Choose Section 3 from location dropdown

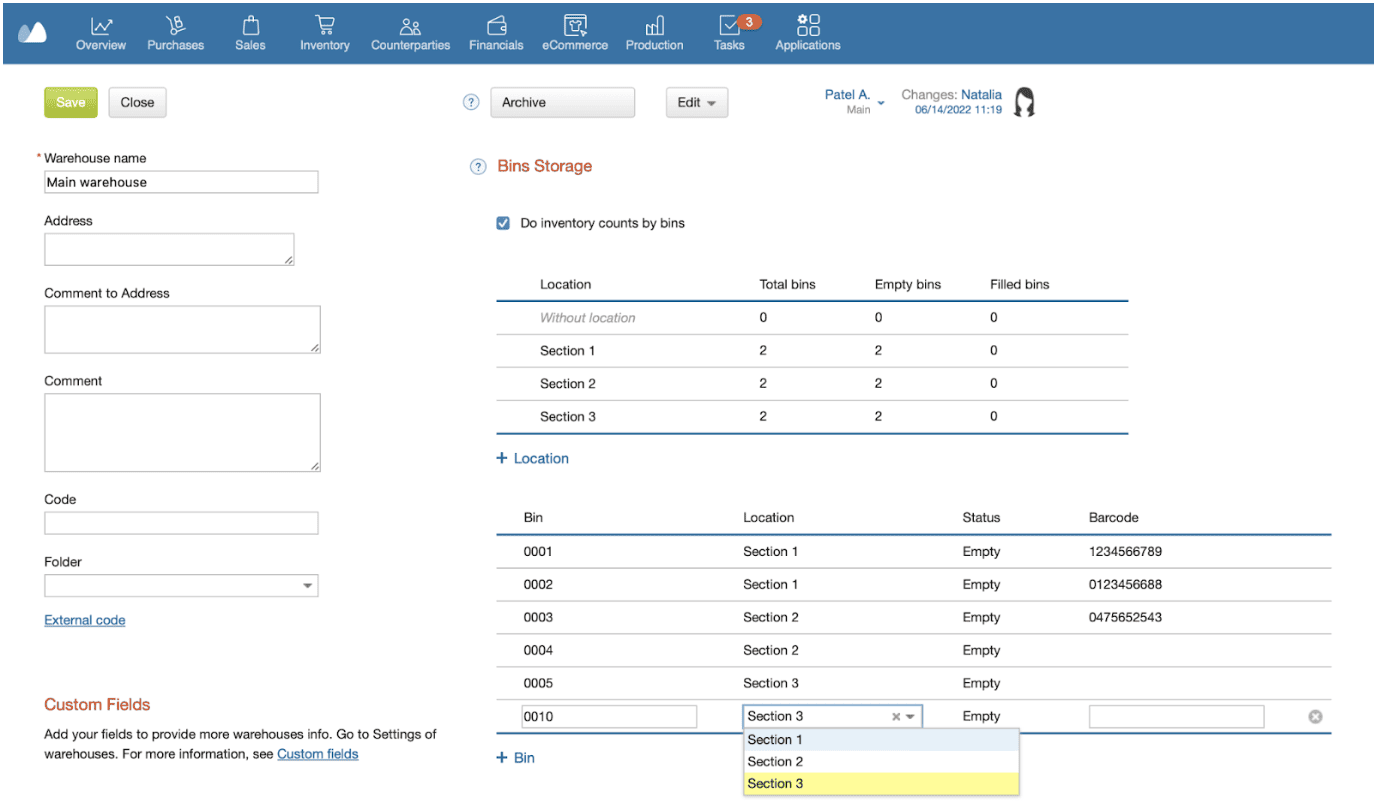881,783
